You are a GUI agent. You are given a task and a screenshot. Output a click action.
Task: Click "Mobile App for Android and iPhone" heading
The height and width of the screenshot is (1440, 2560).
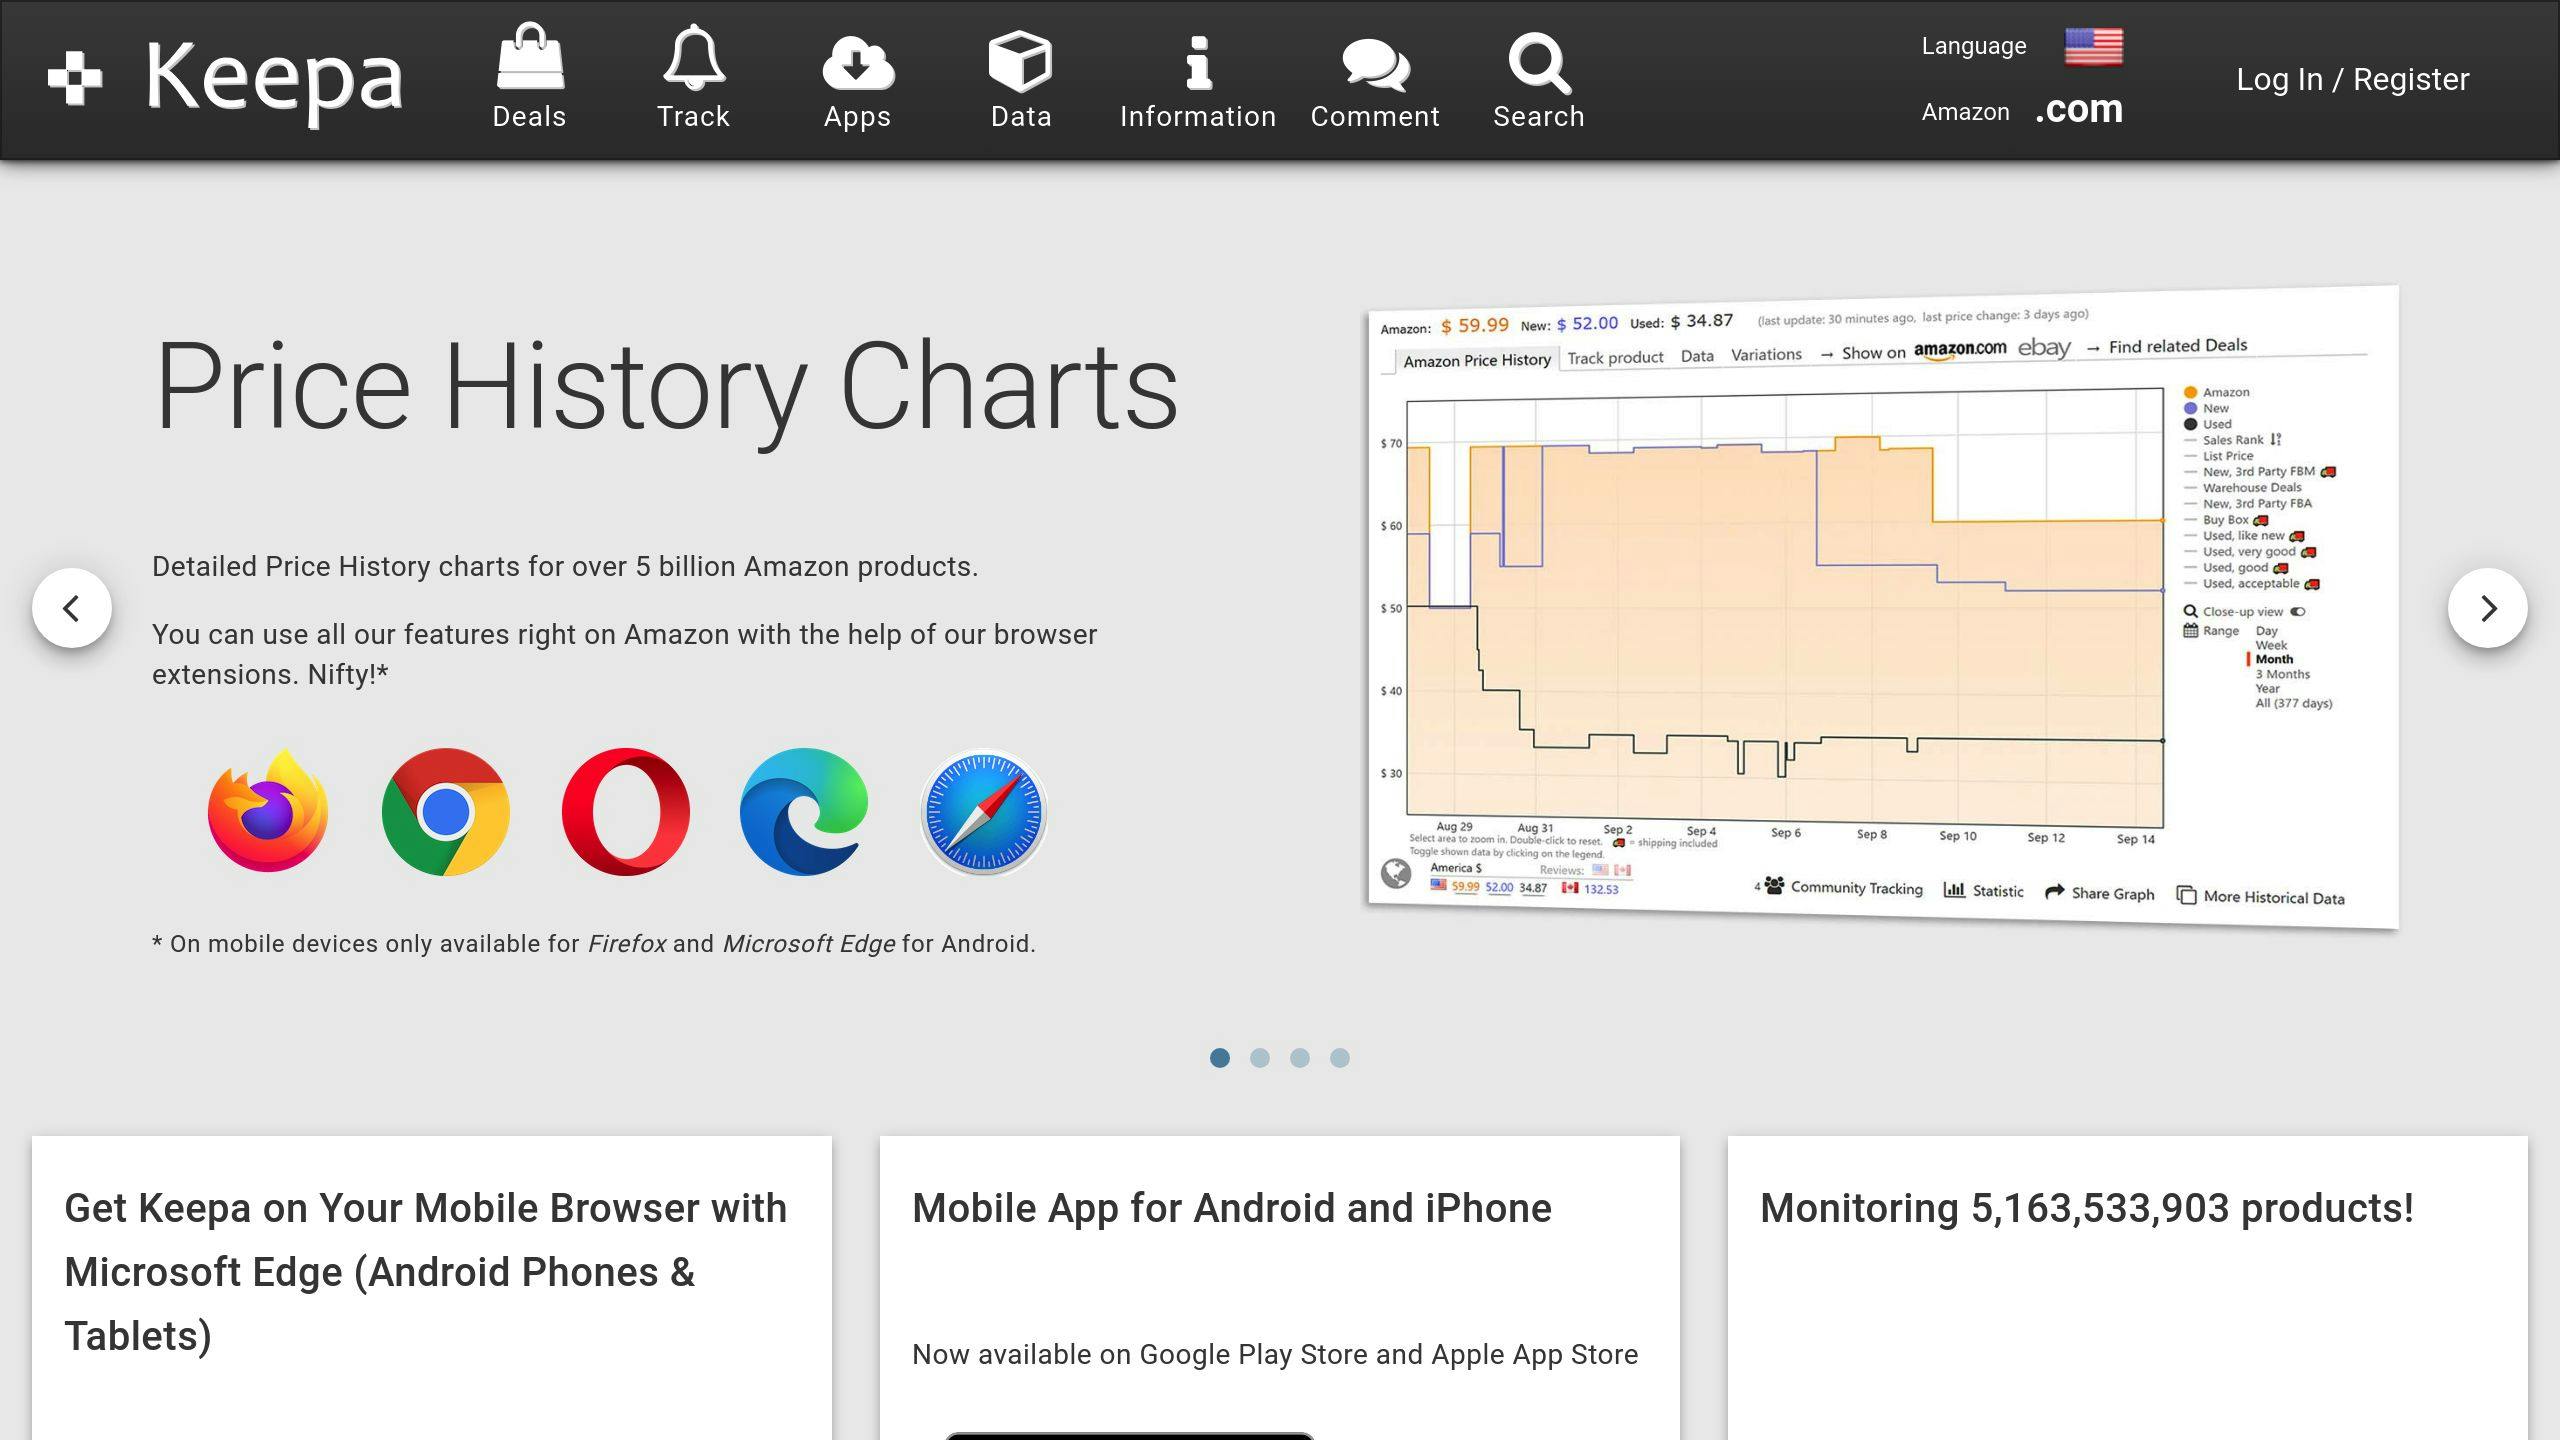point(1232,1208)
